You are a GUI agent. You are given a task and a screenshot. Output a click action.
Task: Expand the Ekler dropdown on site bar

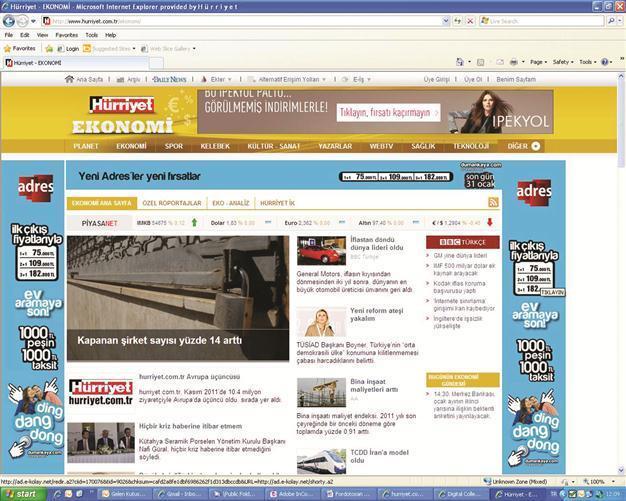pyautogui.click(x=230, y=79)
